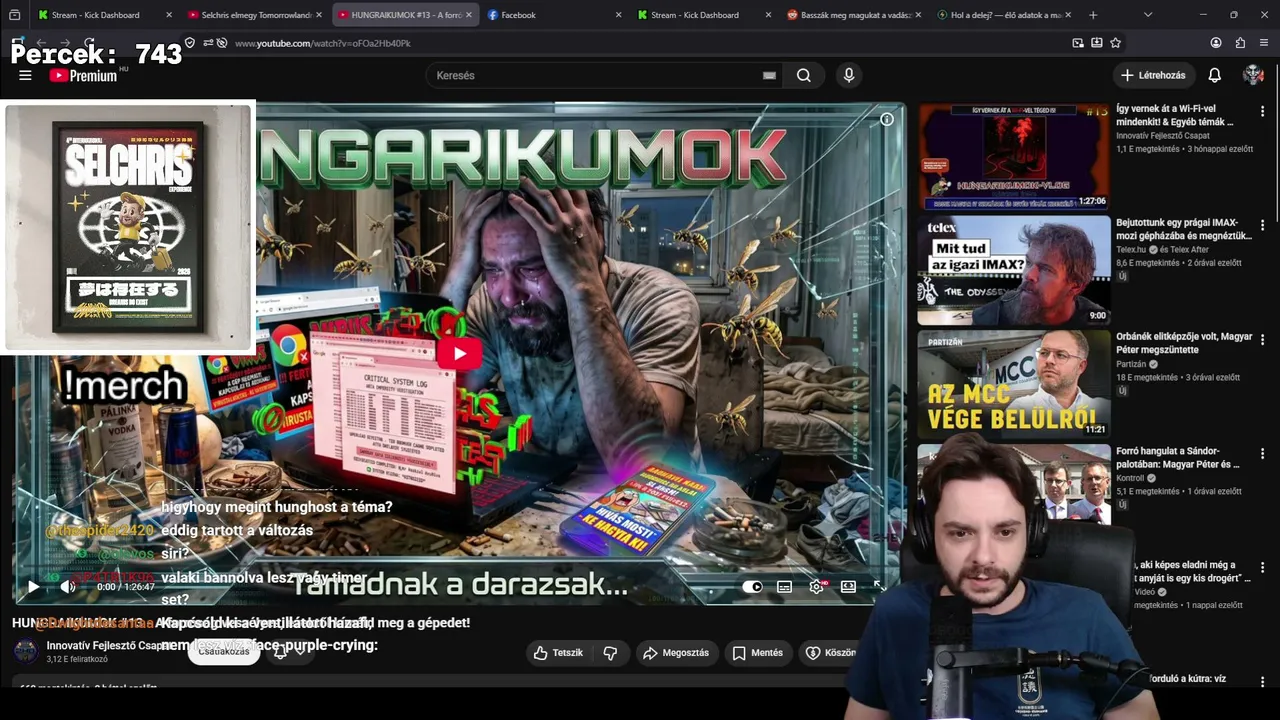Open the Hol a delej? tab
This screenshot has height=720, width=1280.
pyautogui.click(x=1005, y=15)
